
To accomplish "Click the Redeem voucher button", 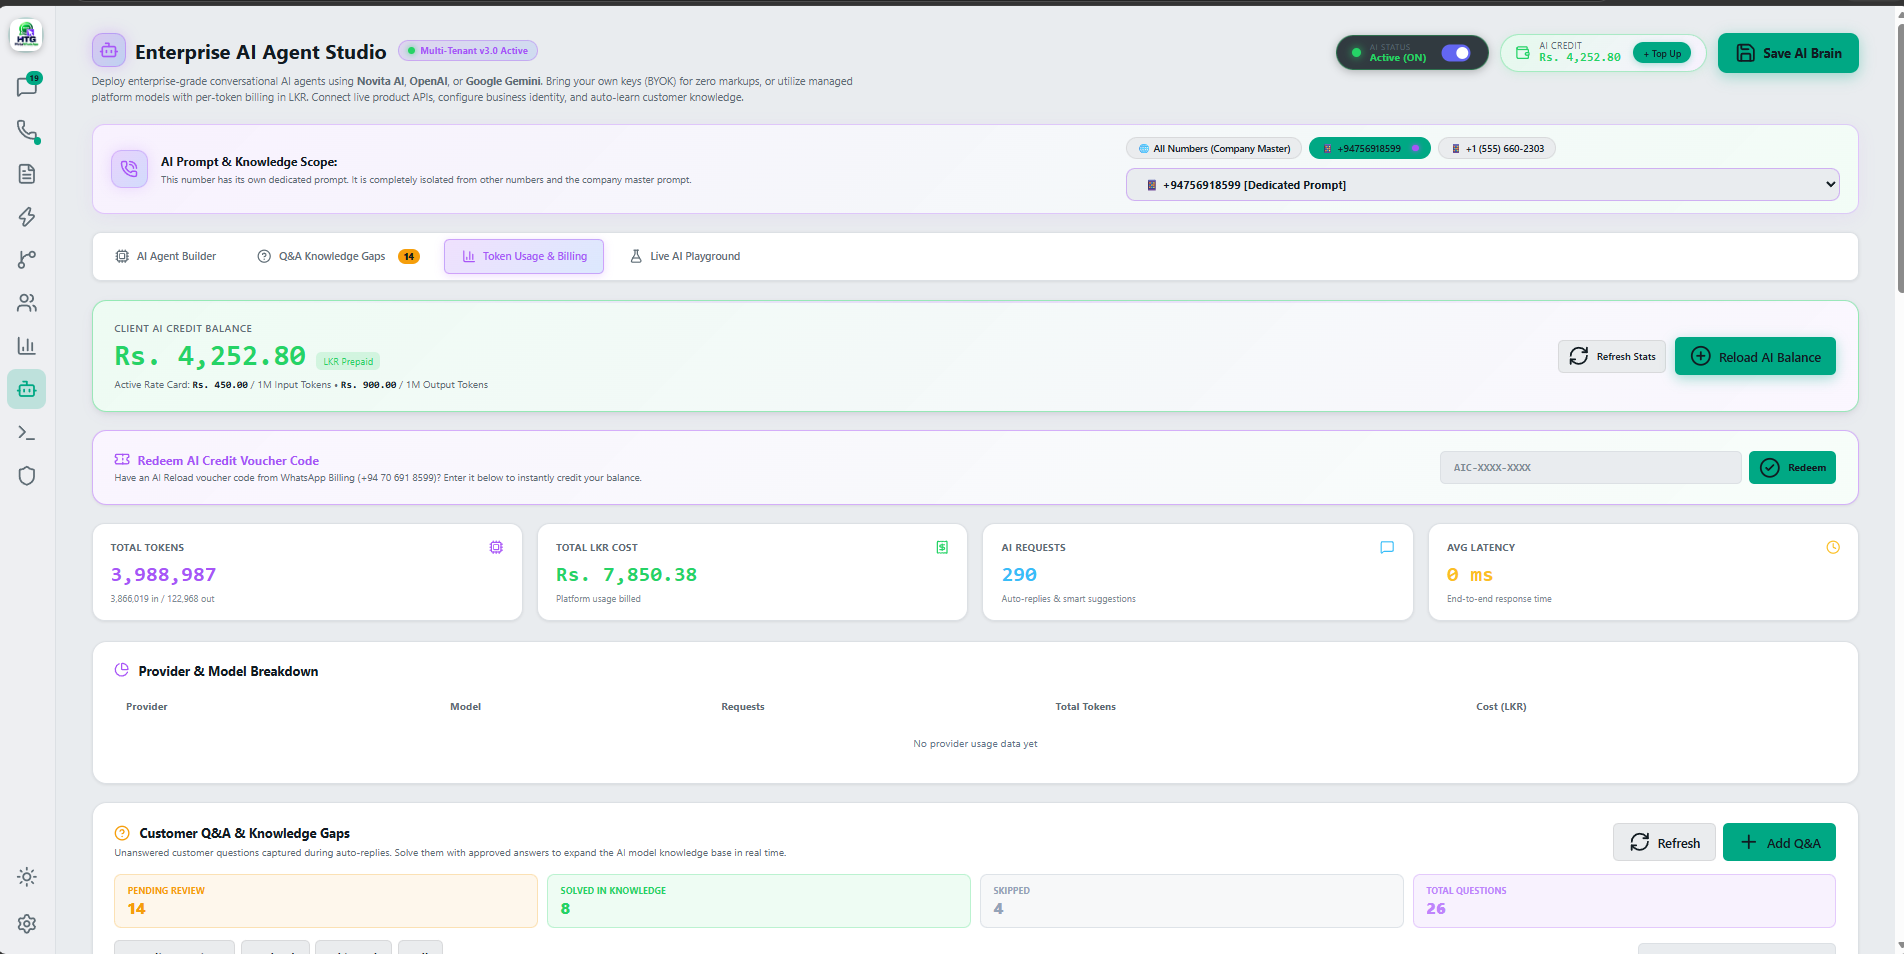I will (1792, 468).
